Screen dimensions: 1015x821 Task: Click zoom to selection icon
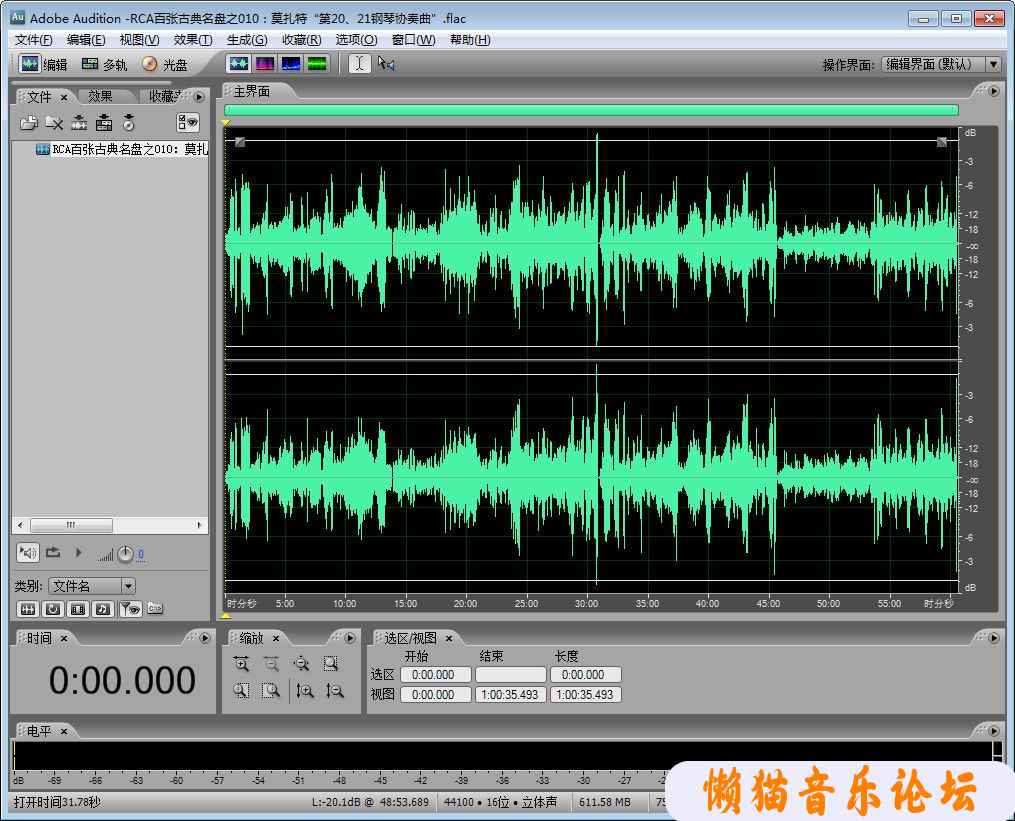coord(331,664)
